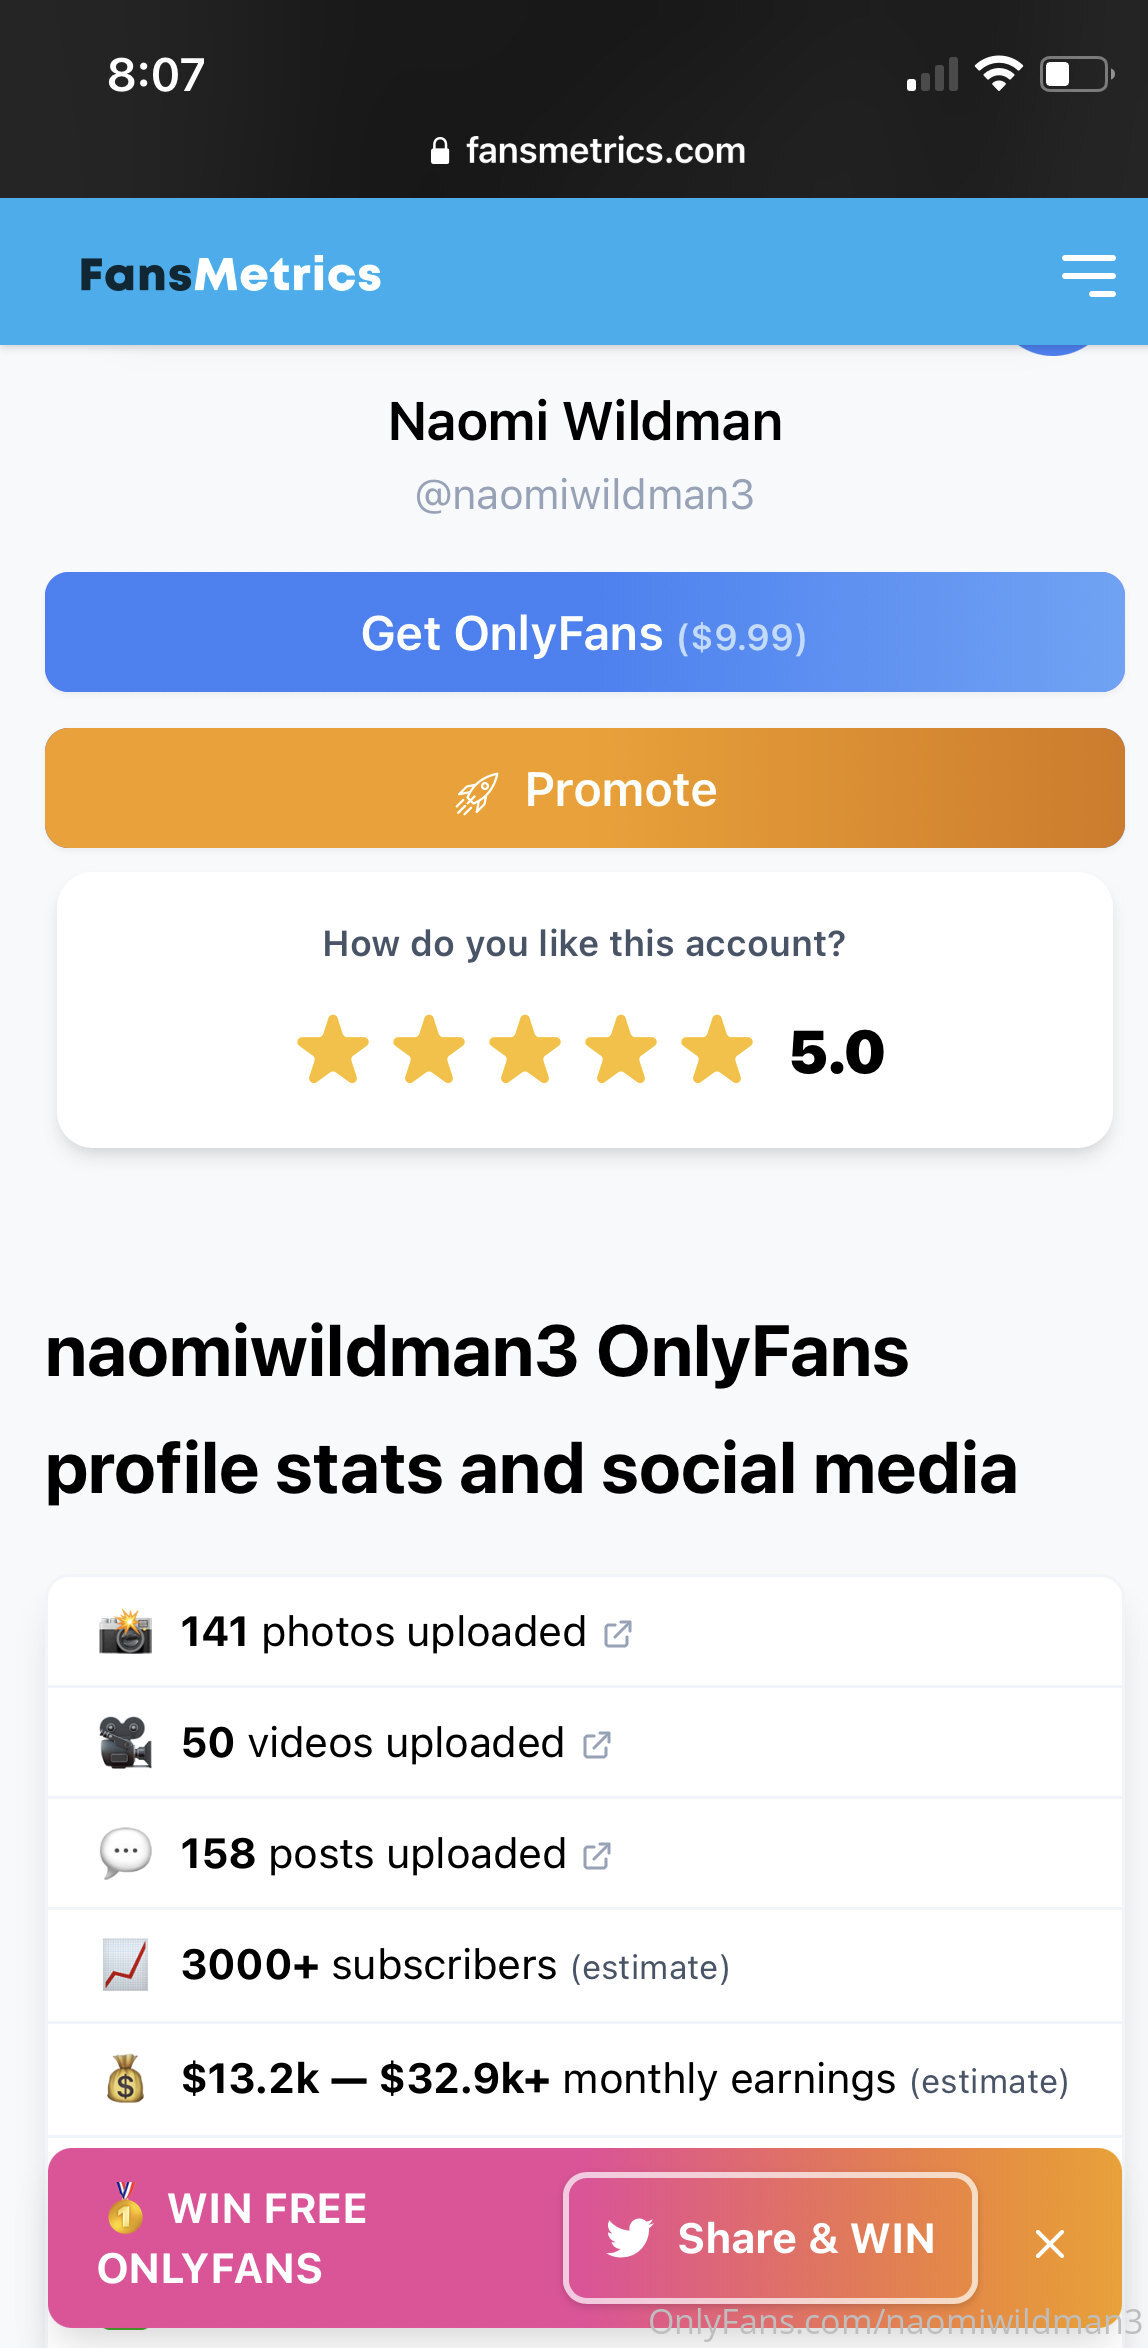The height and width of the screenshot is (2348, 1148).
Task: Tap the 50 videos uploaded row
Action: pos(372,1743)
